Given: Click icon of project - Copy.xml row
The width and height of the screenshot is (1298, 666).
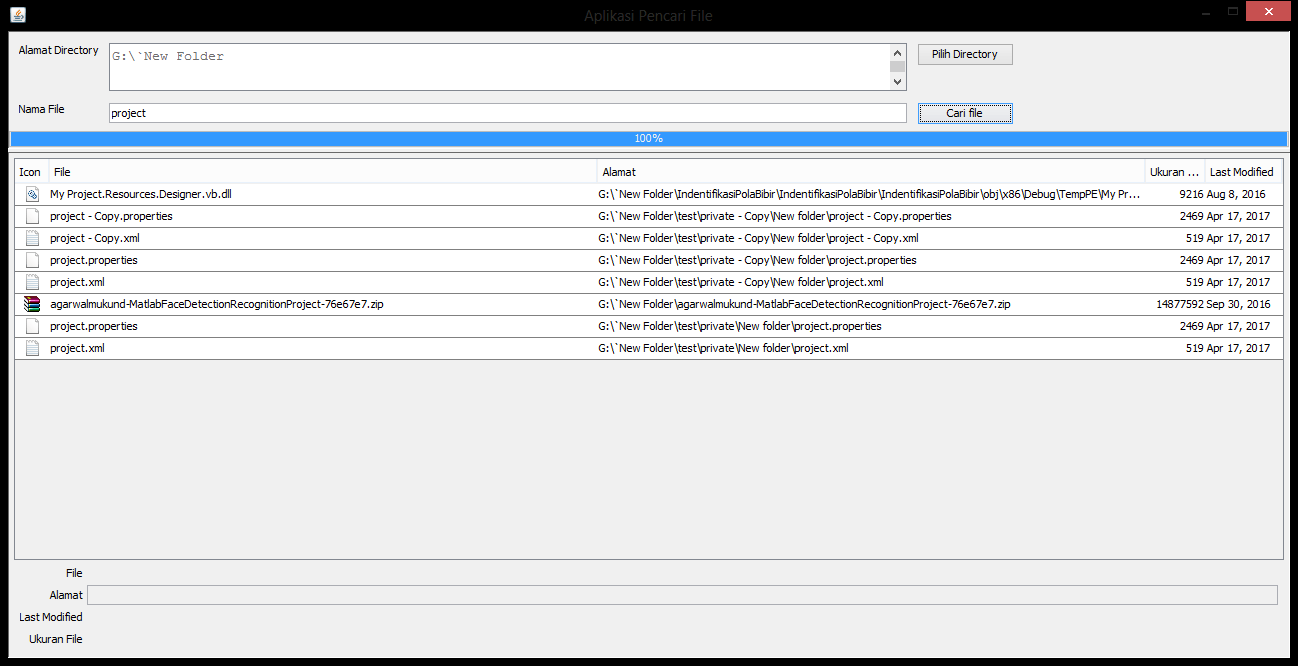Looking at the screenshot, I should point(32,238).
